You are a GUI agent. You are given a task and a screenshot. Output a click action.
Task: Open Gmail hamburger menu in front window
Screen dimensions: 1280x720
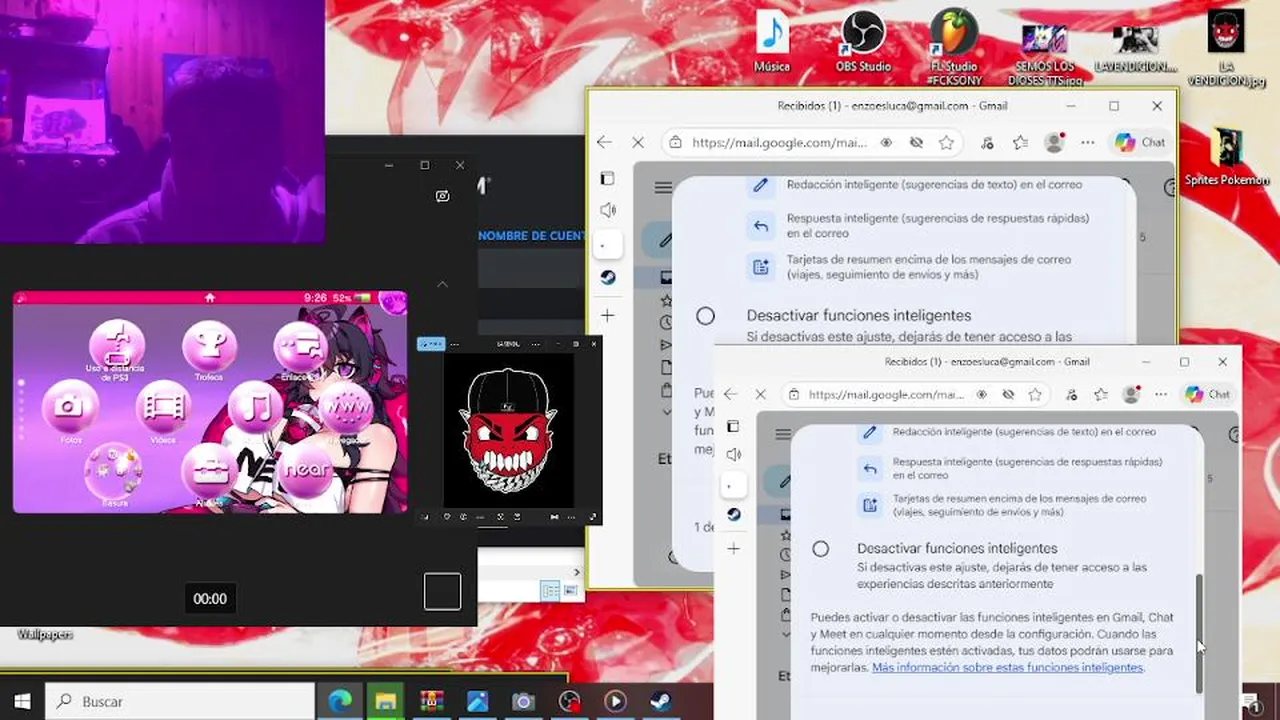[783, 435]
